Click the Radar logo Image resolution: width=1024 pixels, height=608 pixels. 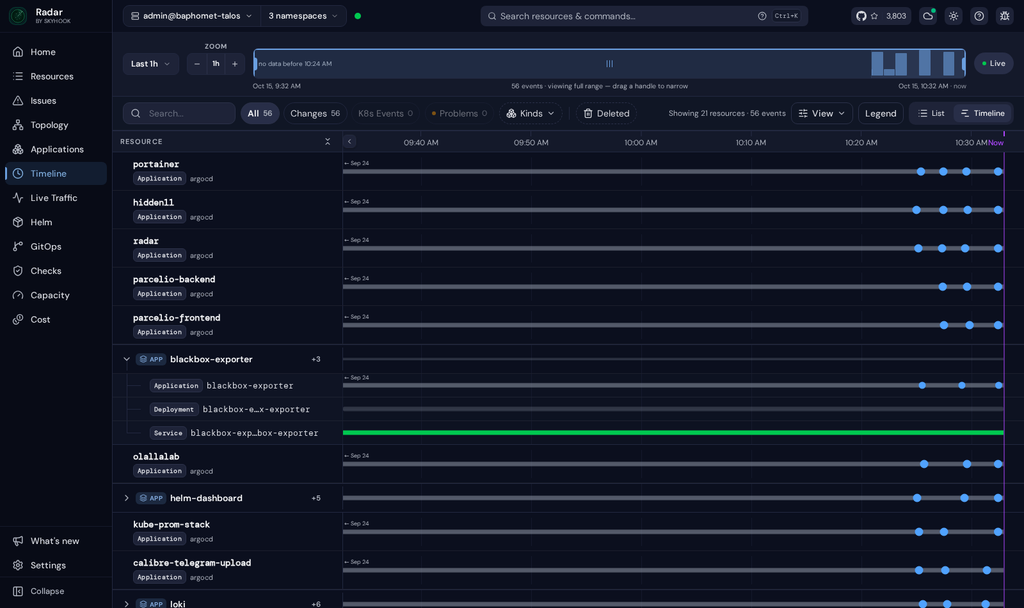[x=18, y=16]
